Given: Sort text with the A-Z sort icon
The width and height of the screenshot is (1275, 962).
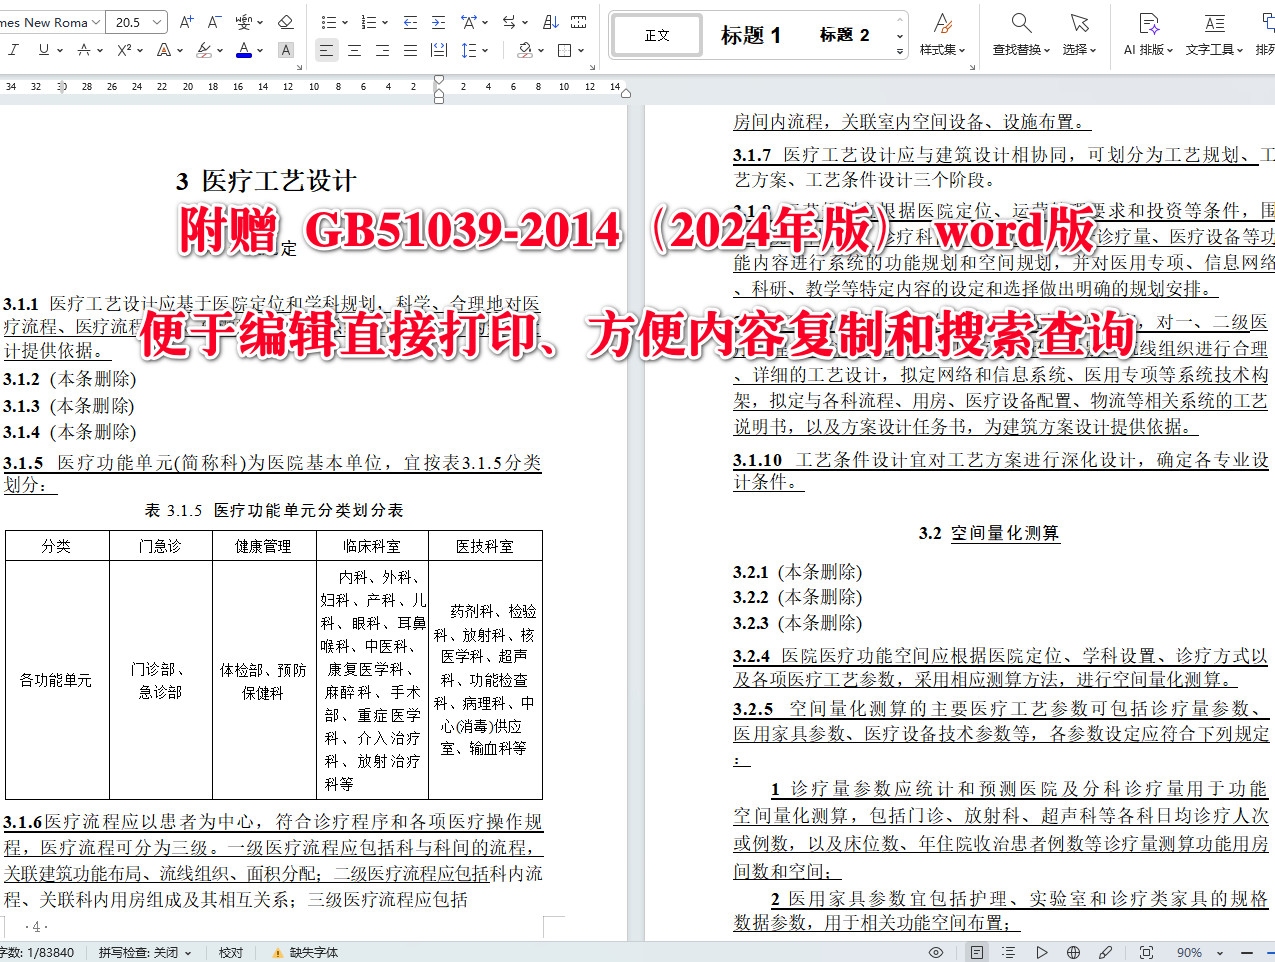Looking at the screenshot, I should point(550,22).
